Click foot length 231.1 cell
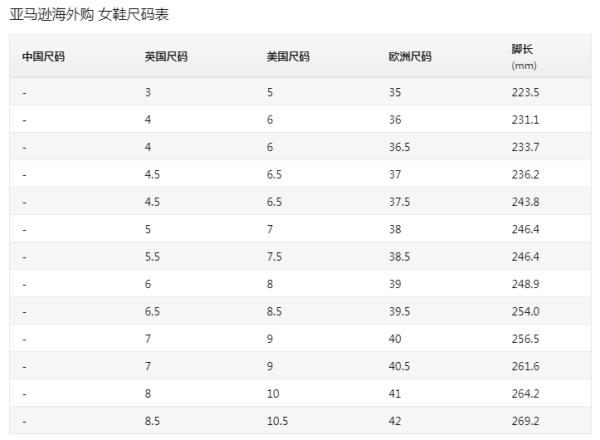 pos(525,120)
